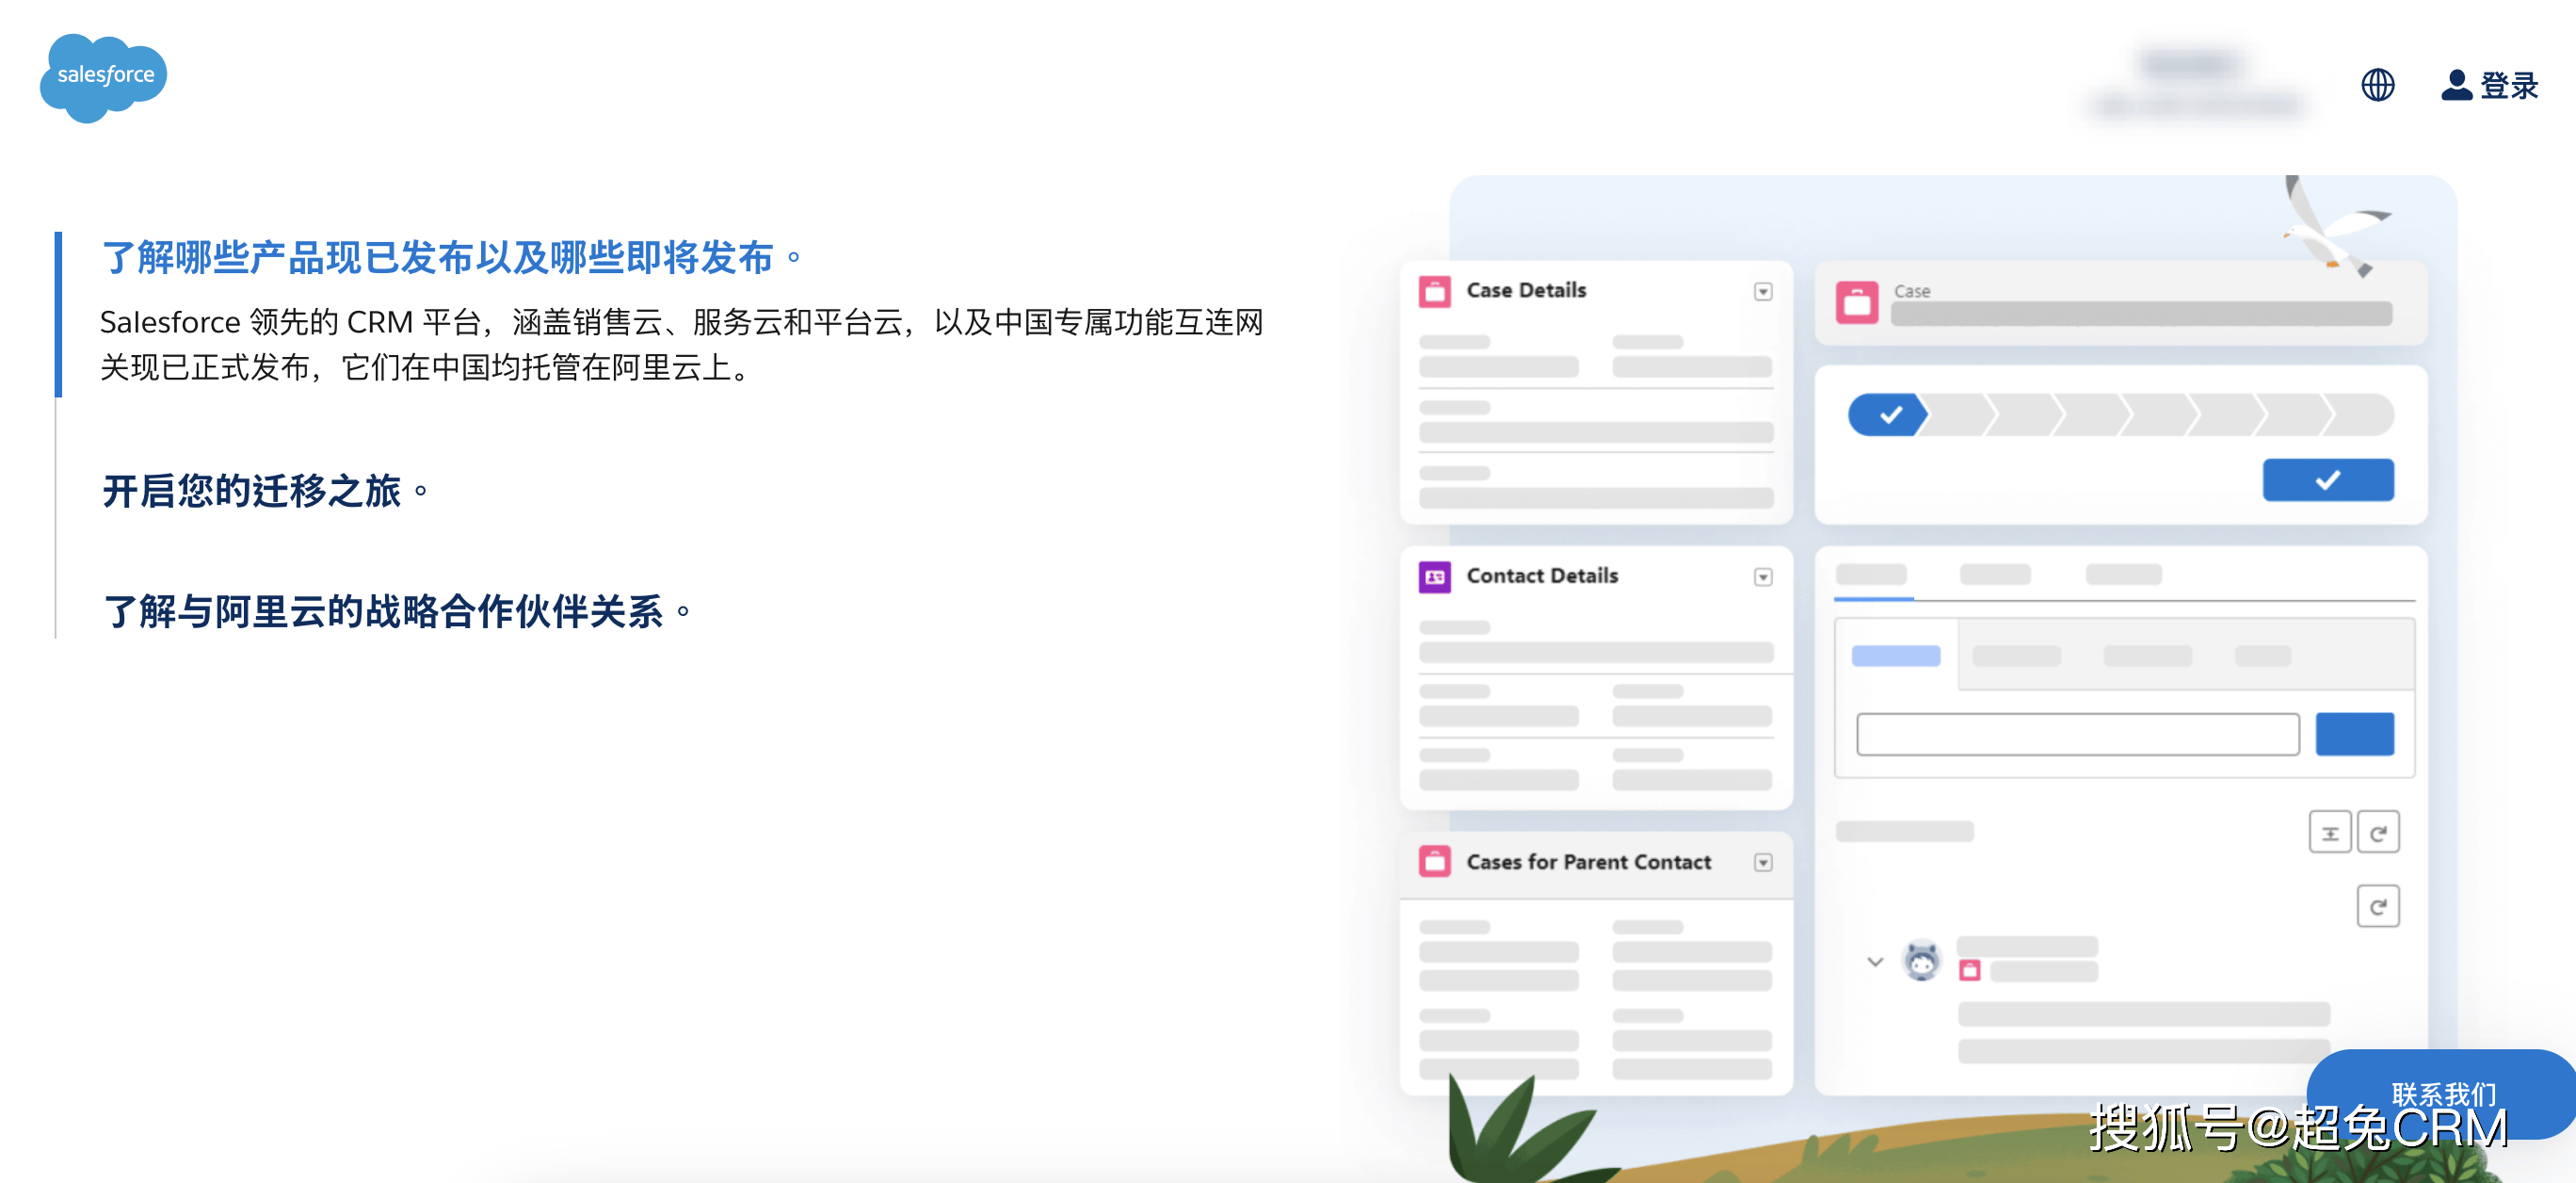This screenshot has height=1183, width=2576.
Task: Click the purple Contact Details icon
Action: click(1434, 577)
